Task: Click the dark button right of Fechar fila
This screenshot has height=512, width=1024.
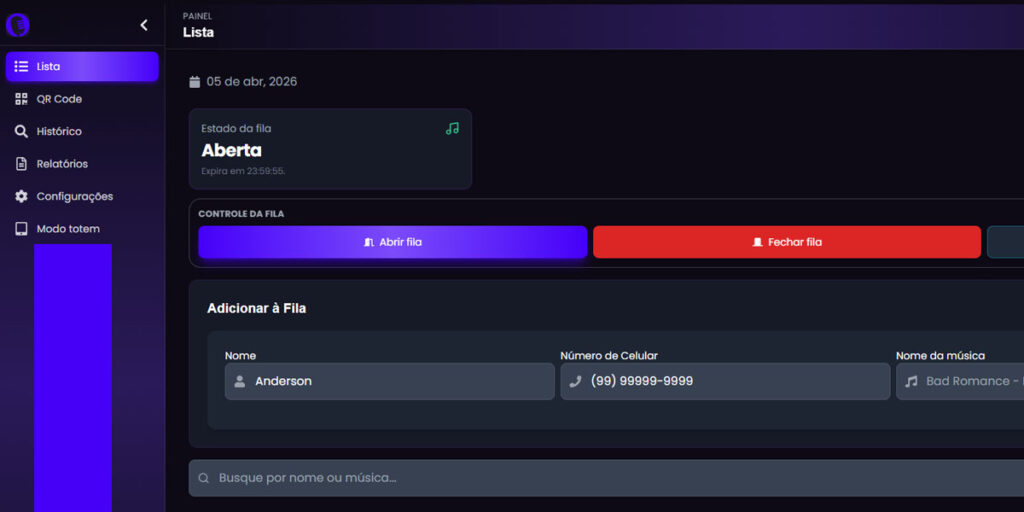Action: (x=1005, y=242)
